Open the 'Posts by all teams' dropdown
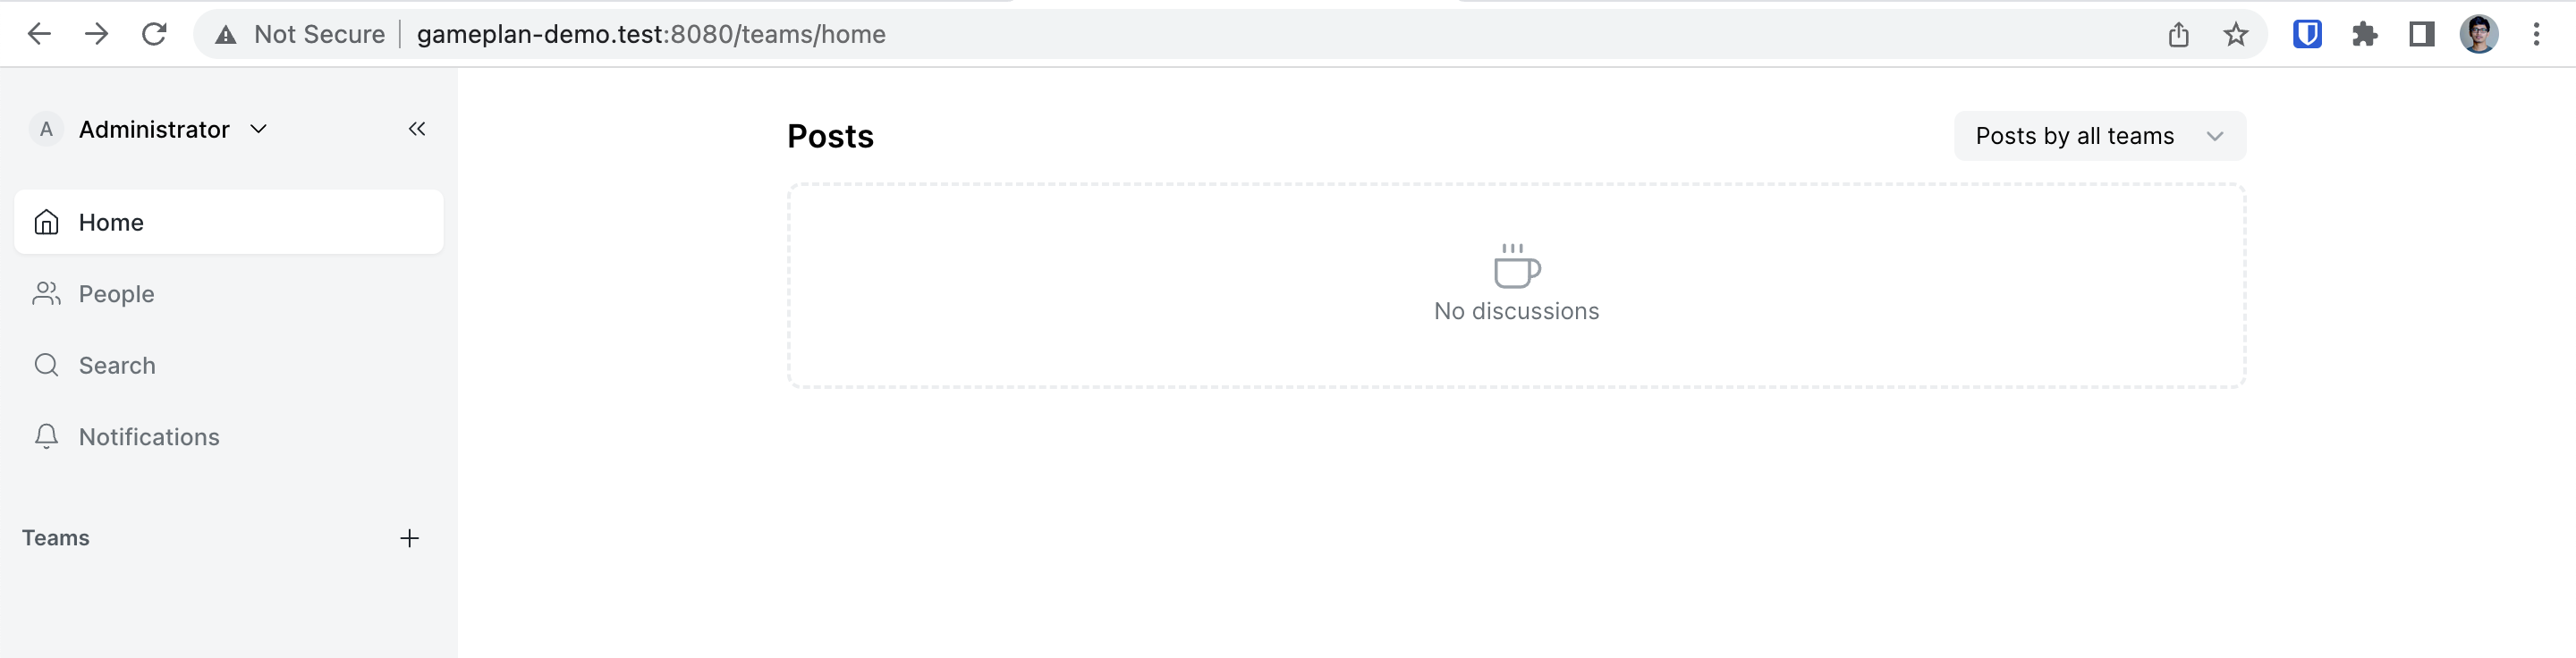2576x658 pixels. click(2098, 136)
